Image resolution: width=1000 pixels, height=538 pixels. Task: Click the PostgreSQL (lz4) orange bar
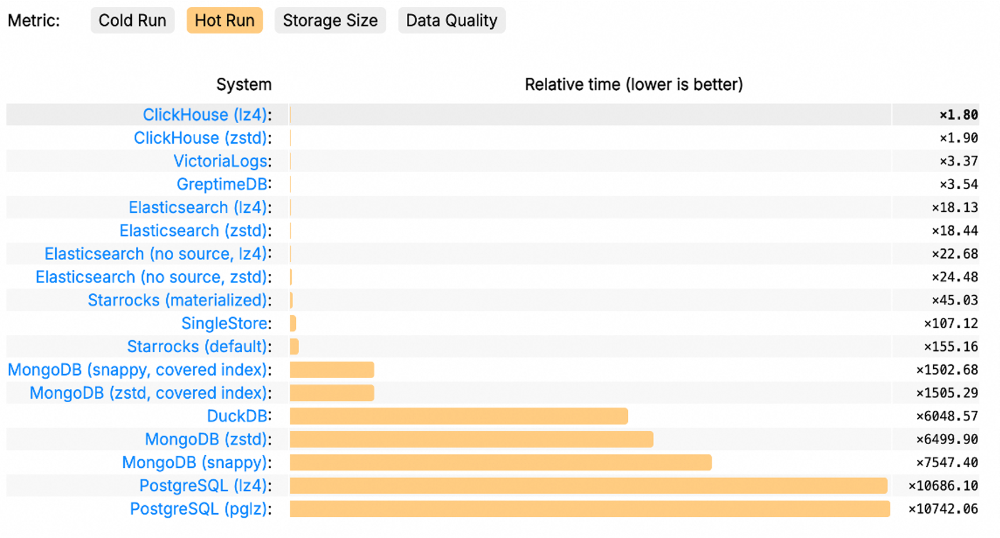588,486
